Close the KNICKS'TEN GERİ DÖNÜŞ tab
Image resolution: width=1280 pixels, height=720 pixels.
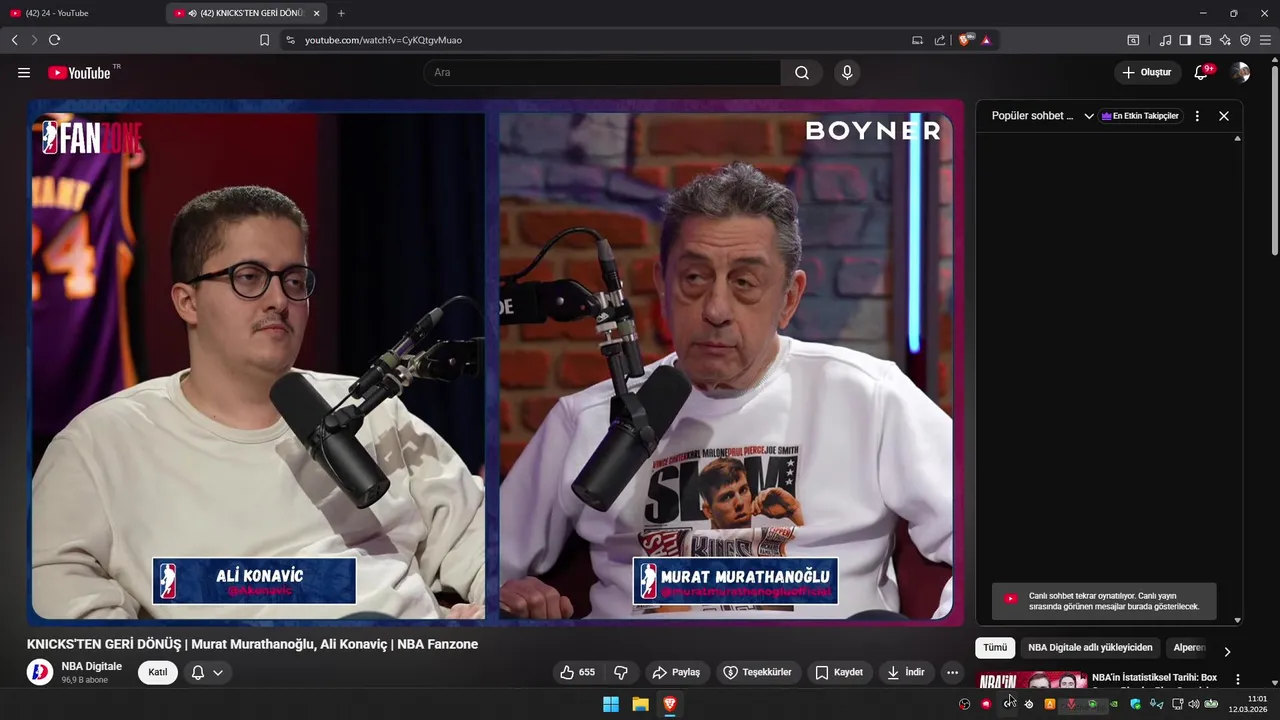coord(316,13)
